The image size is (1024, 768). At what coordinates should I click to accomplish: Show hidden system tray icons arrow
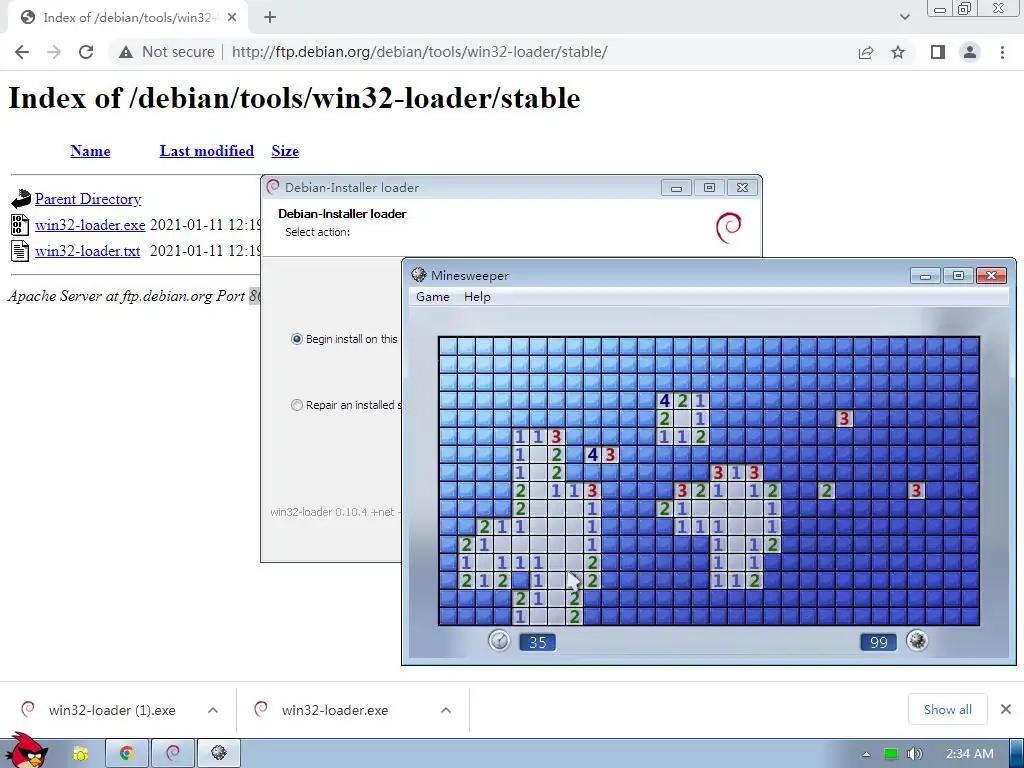pos(866,754)
